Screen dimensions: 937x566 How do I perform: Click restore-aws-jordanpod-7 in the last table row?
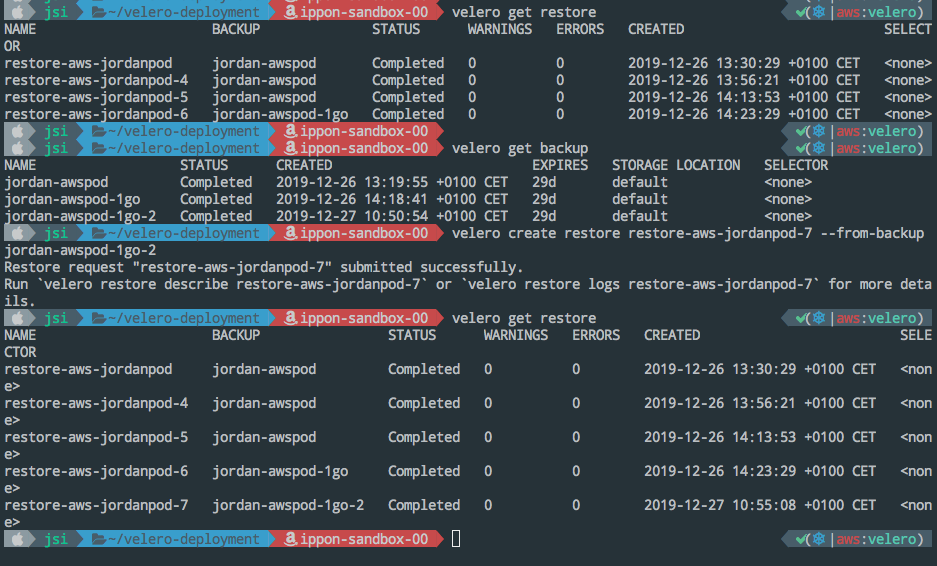(x=96, y=505)
